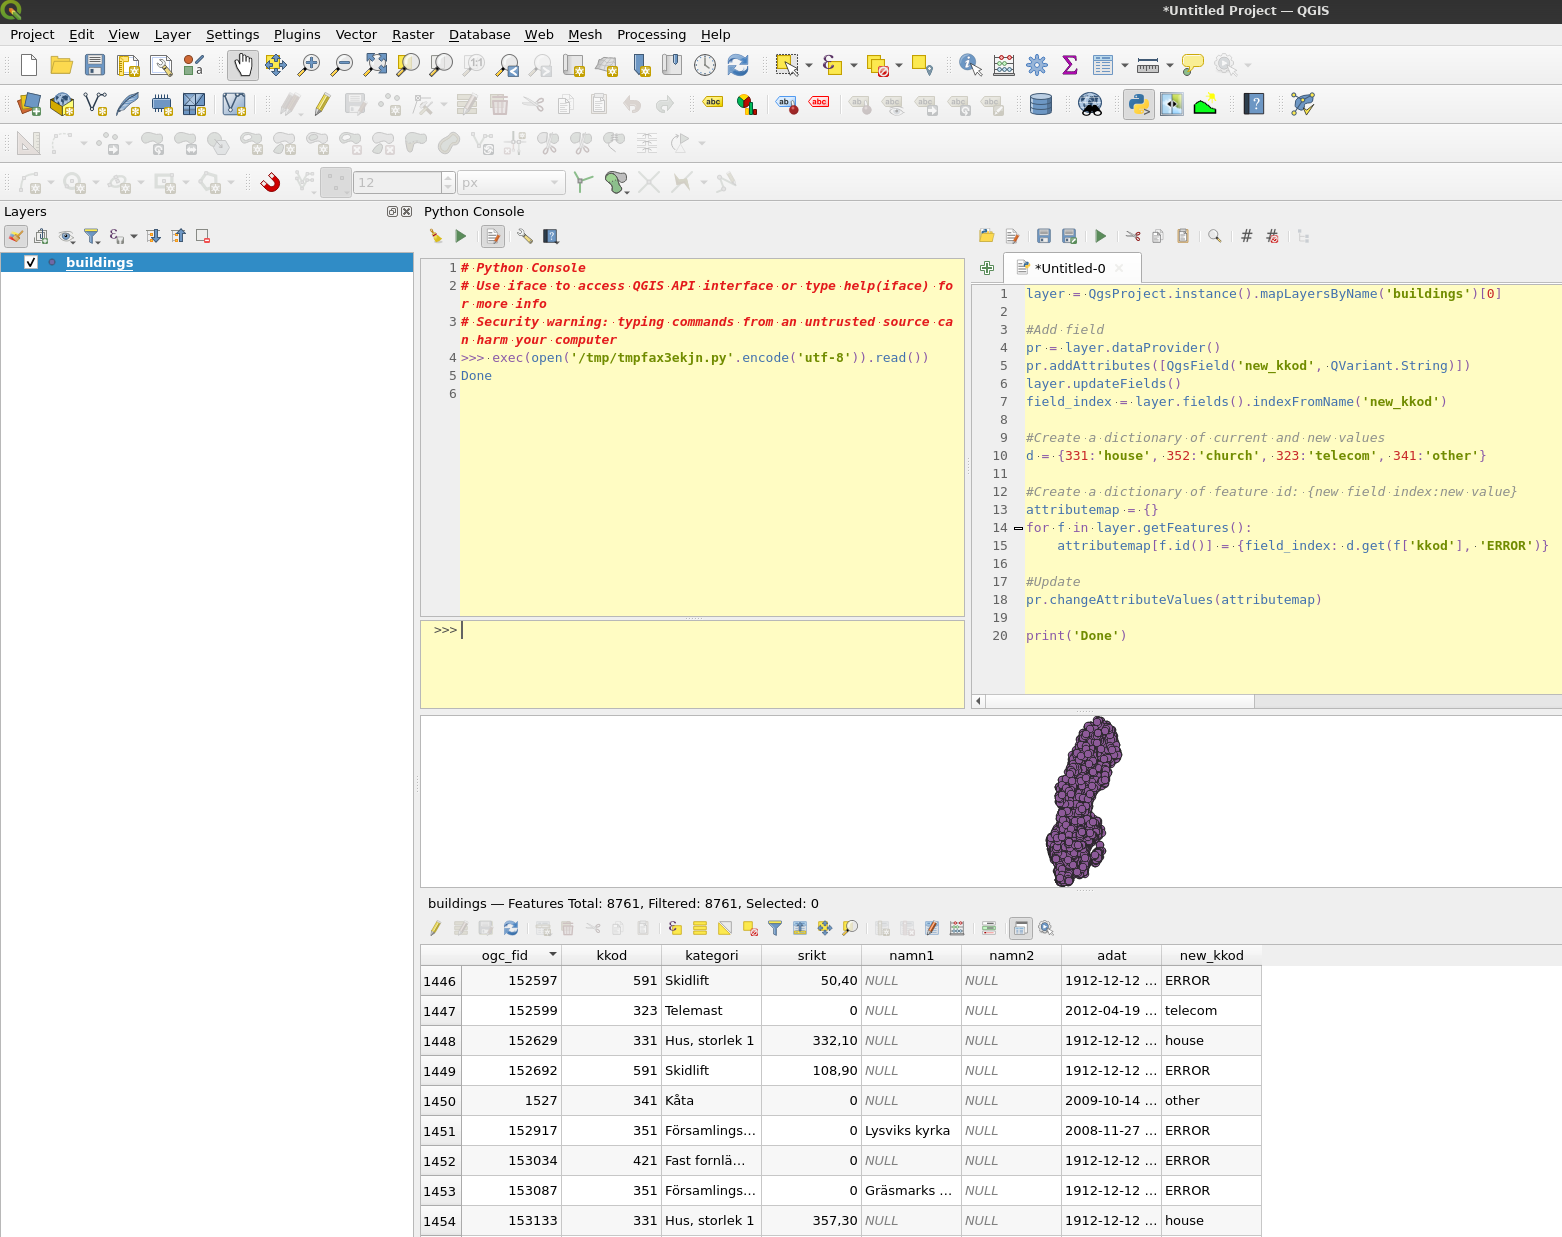Click the Python console input prompt
The width and height of the screenshot is (1562, 1237).
(x=692, y=664)
